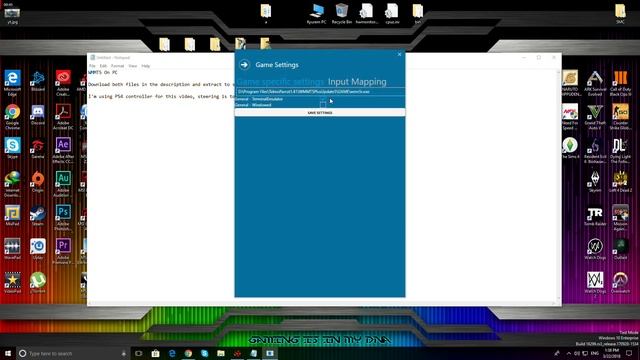Open the Format menu in Notepad
640x360 pixels.
pos(118,66)
